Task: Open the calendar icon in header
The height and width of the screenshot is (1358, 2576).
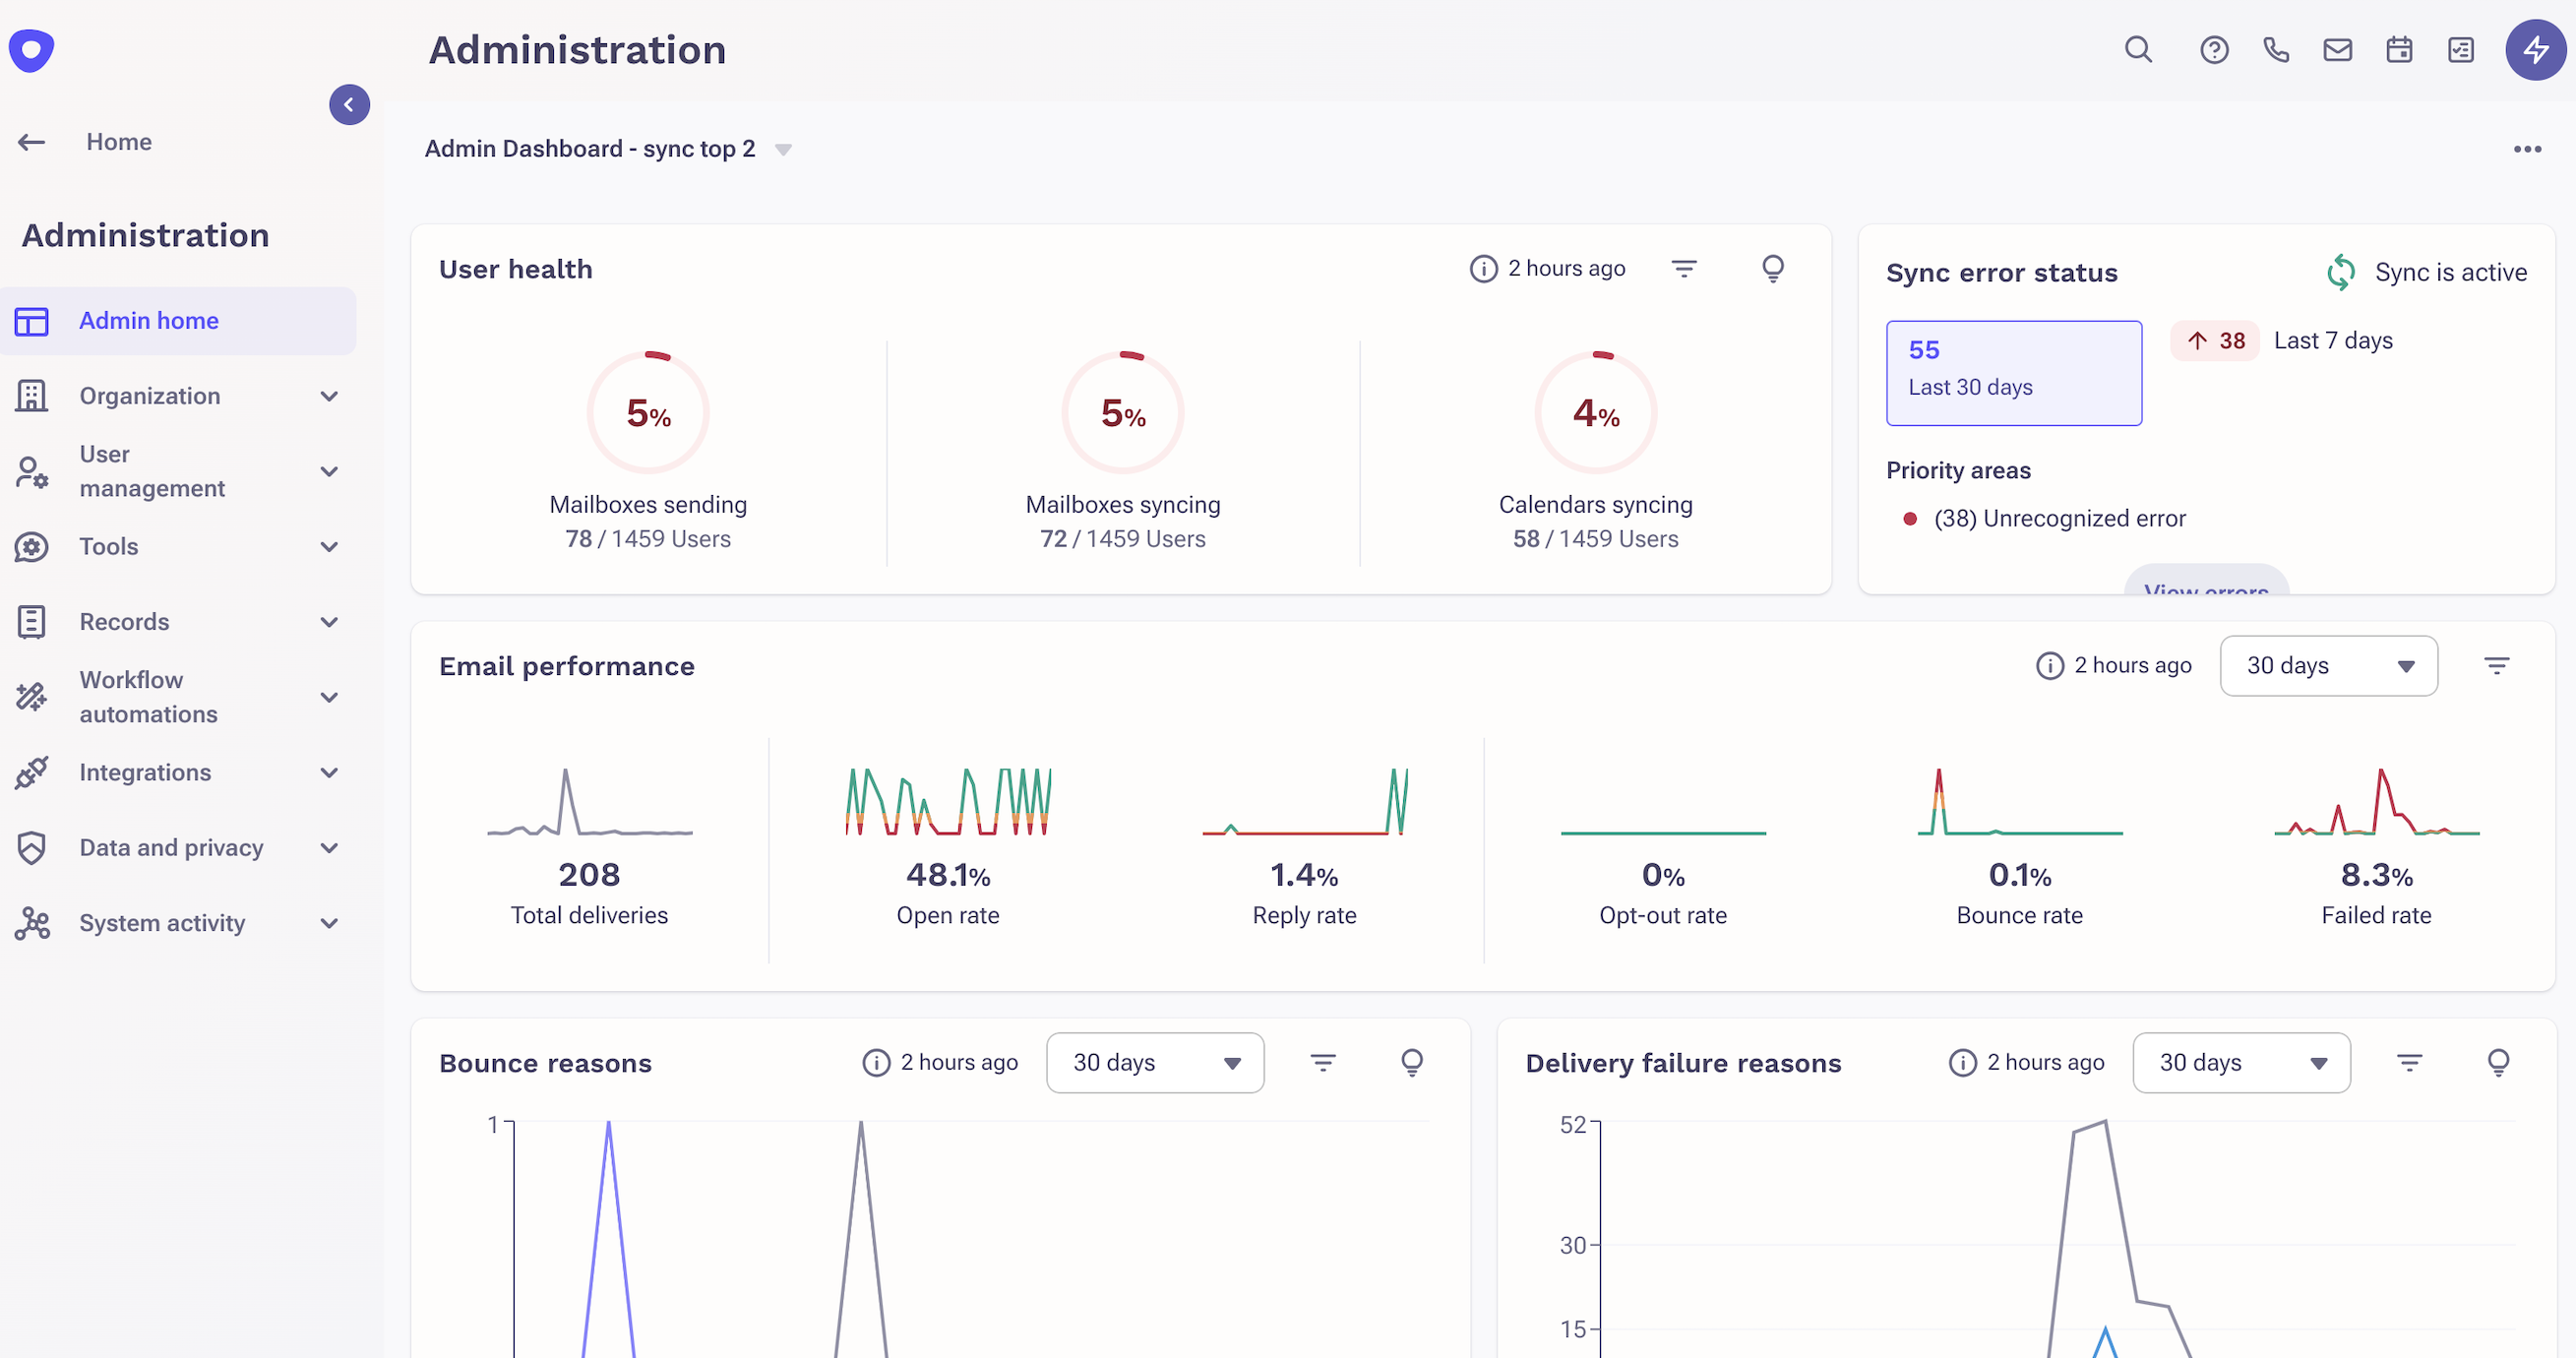Action: tap(2399, 49)
